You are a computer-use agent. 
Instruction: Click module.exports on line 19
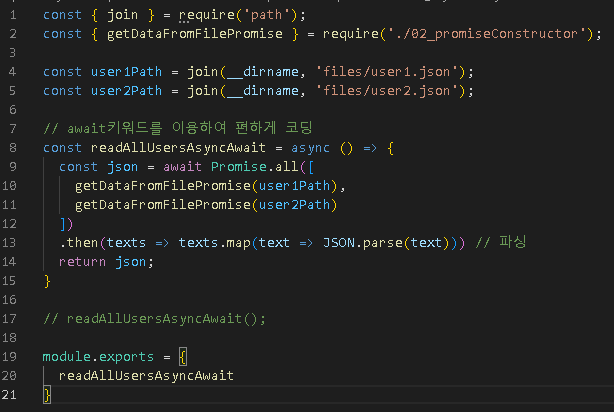(x=98, y=357)
